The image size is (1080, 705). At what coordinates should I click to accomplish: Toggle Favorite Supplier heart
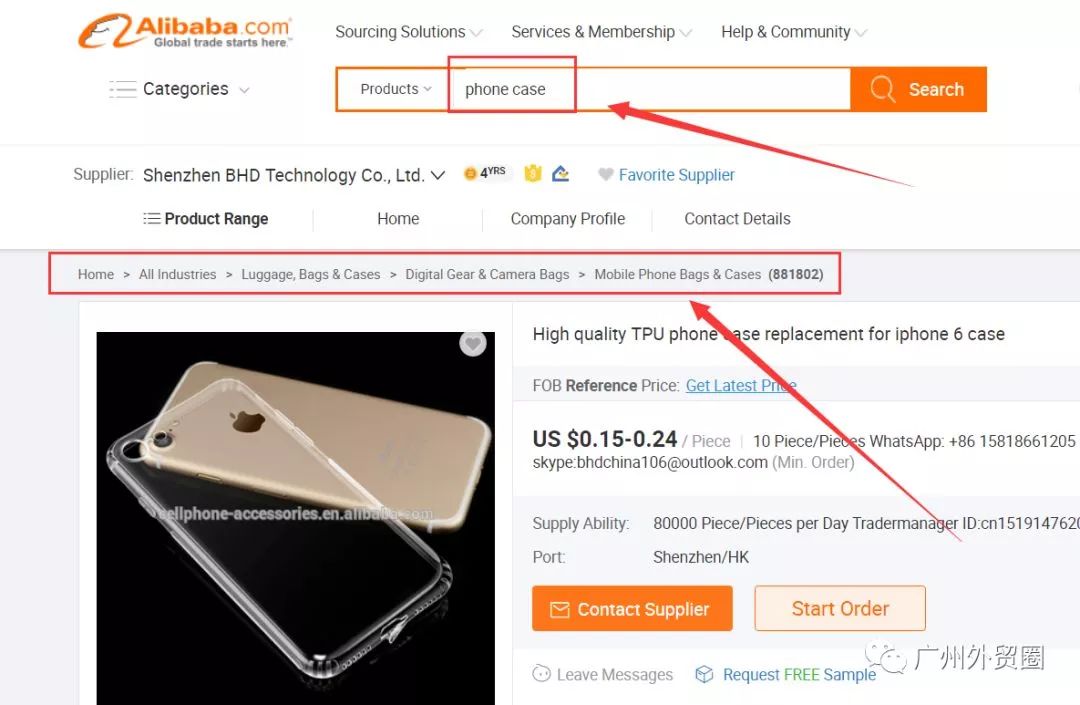coord(605,175)
